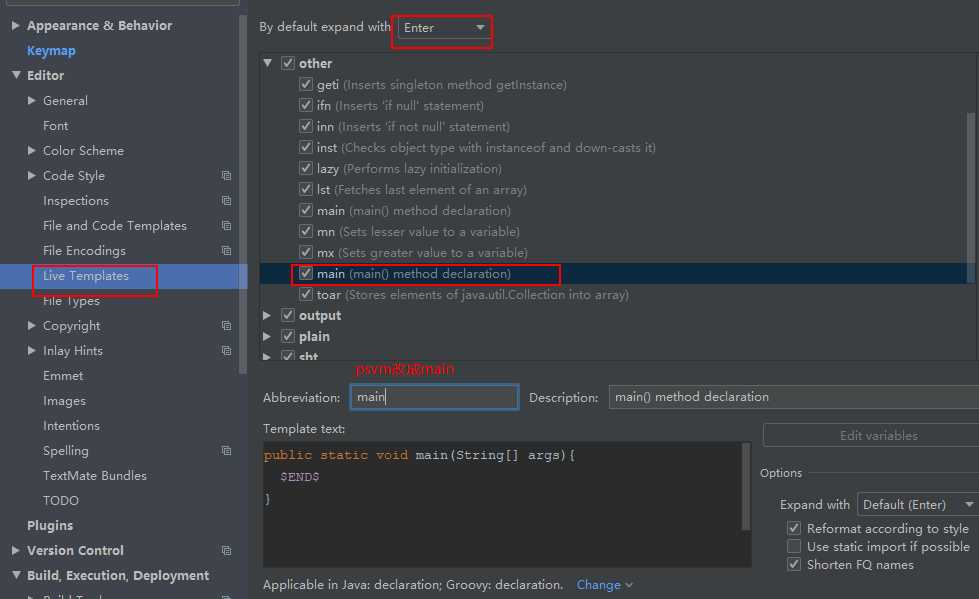This screenshot has height=599, width=979.
Task: Toggle checkbox for 'other' template group
Action: click(288, 63)
